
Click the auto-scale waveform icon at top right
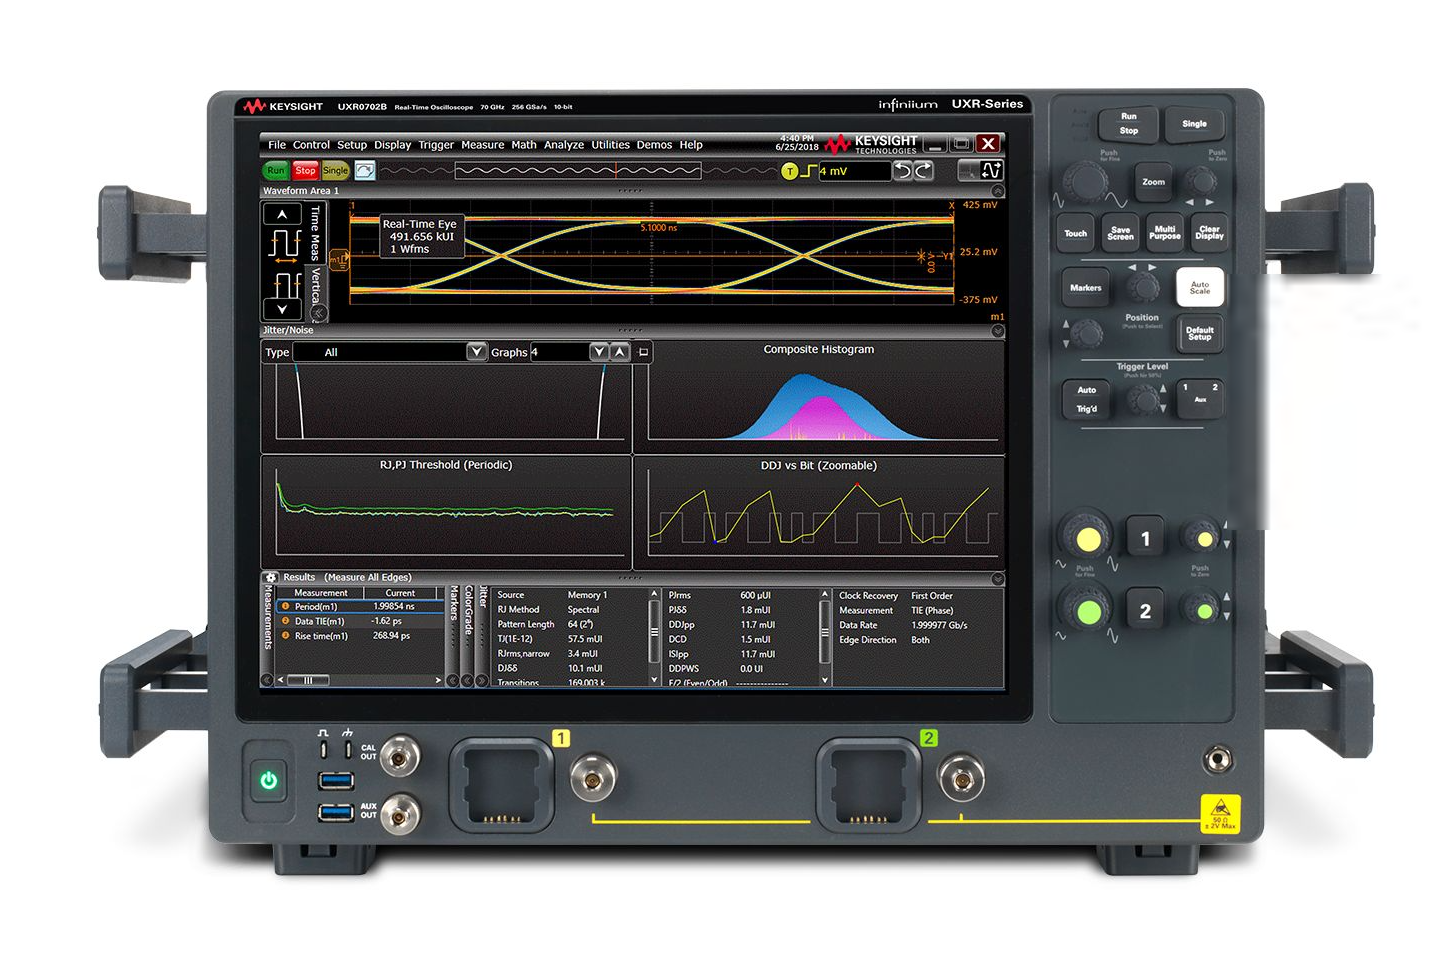[991, 171]
